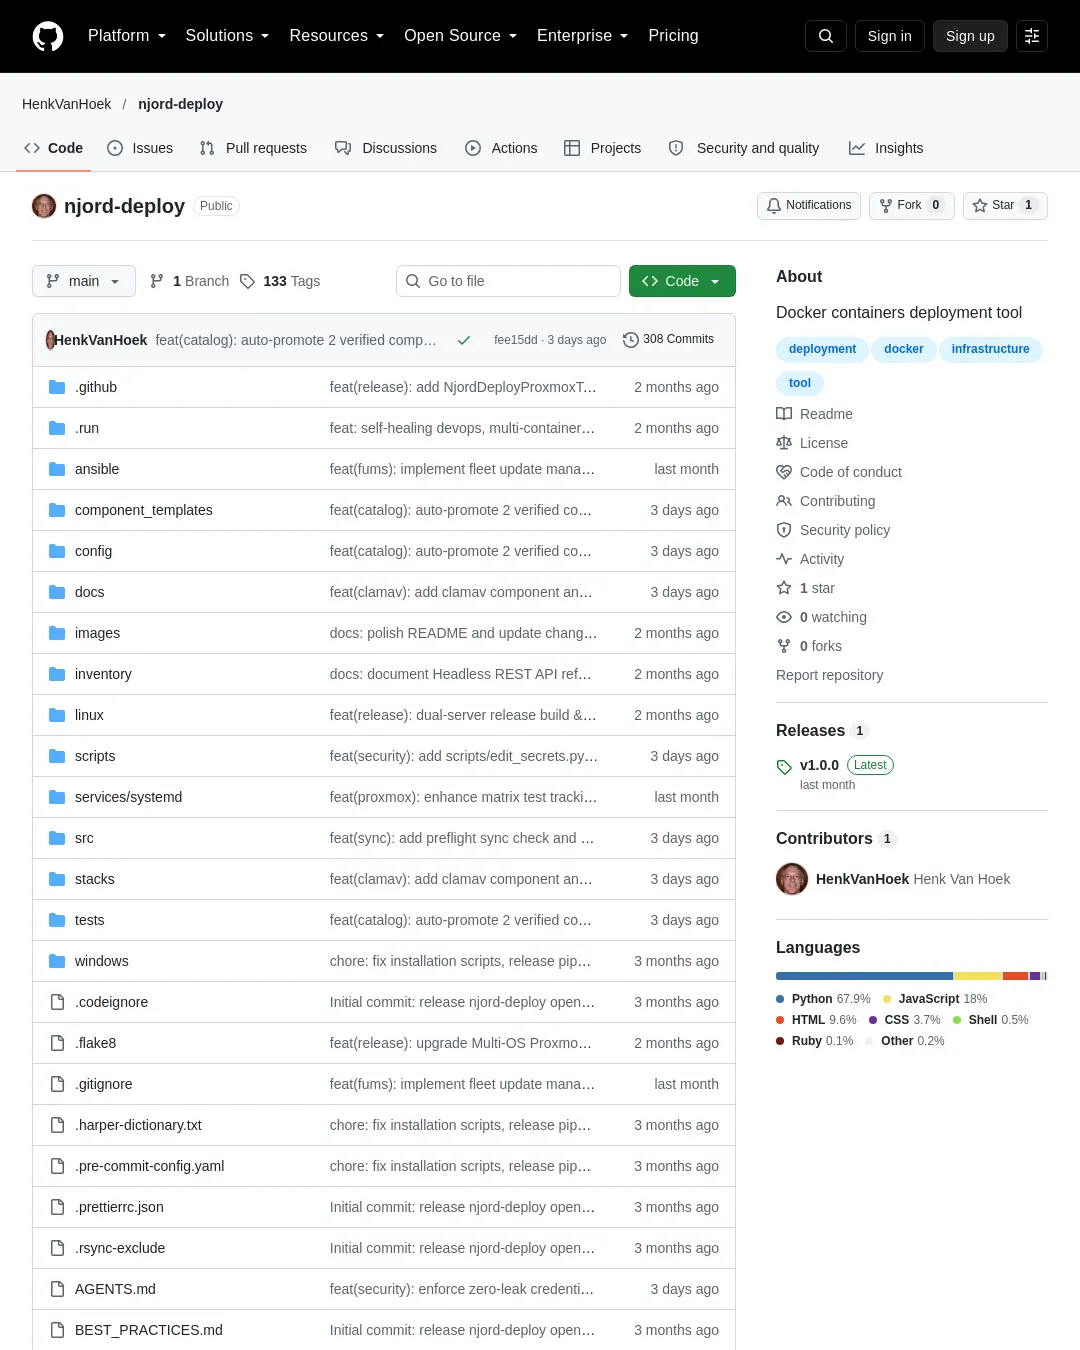Click the eye icon next to watching
1080x1350 pixels.
click(x=784, y=617)
